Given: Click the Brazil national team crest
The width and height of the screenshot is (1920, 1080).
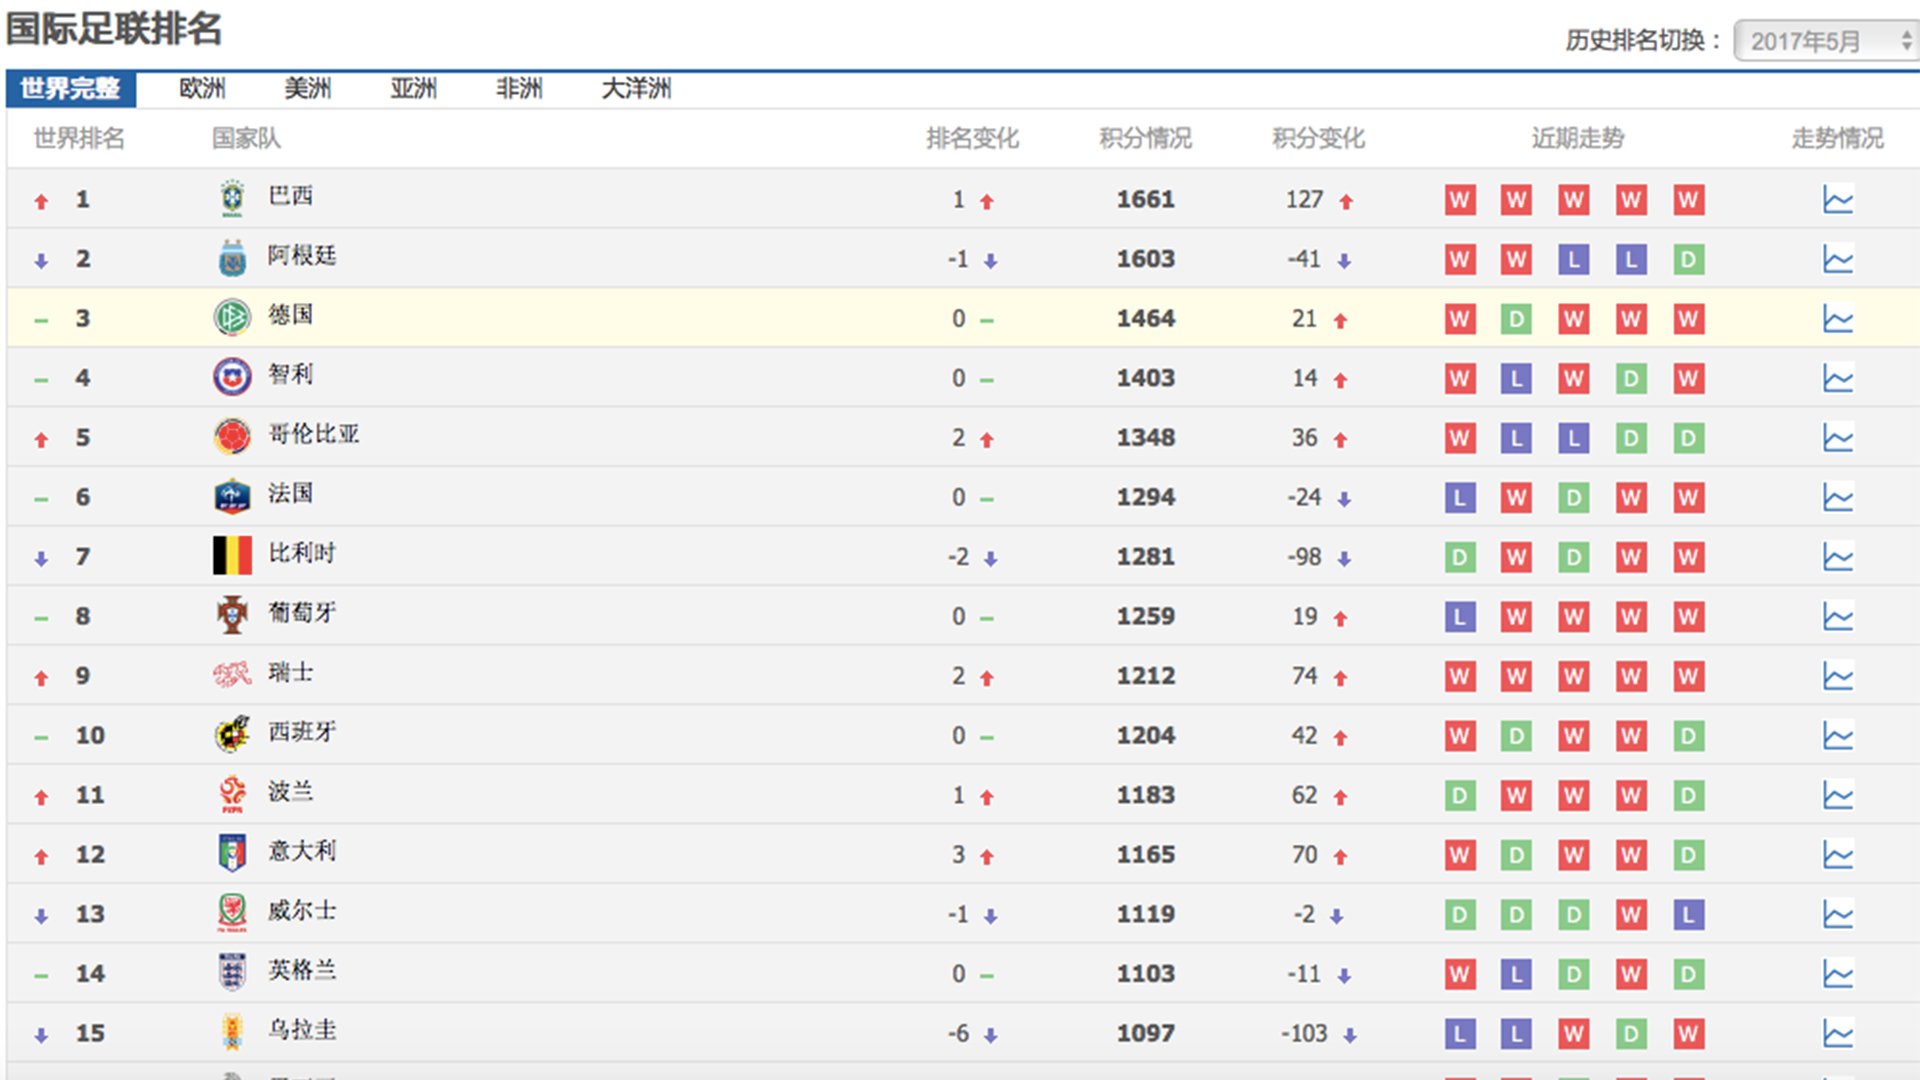Looking at the screenshot, I should tap(231, 198).
